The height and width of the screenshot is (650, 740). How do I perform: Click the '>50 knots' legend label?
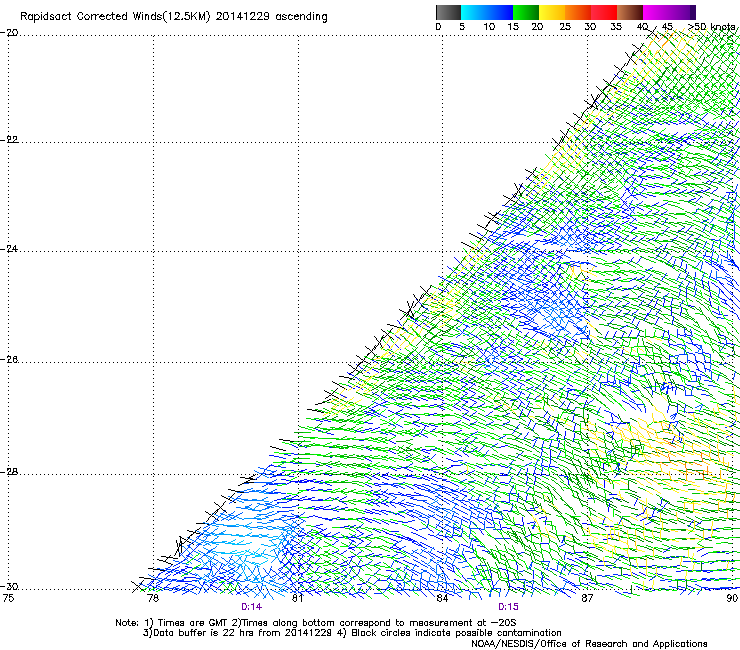tap(711, 27)
